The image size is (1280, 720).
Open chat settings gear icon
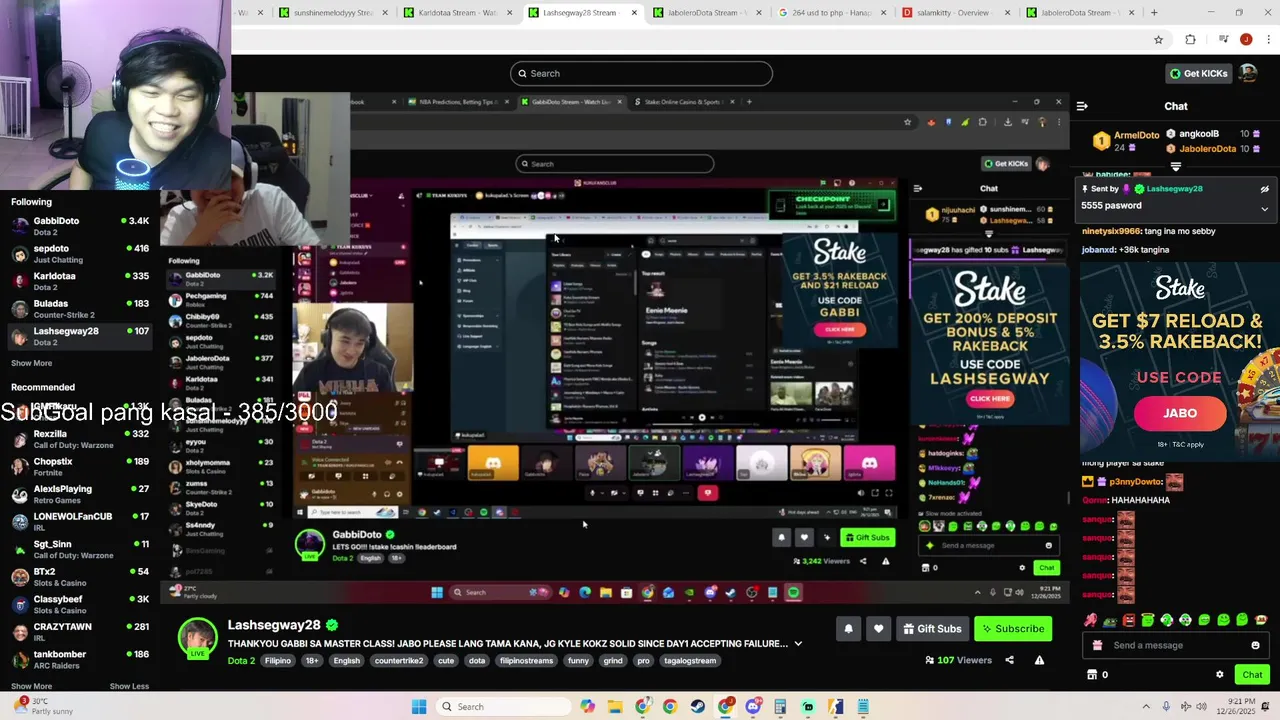coord(1219,675)
